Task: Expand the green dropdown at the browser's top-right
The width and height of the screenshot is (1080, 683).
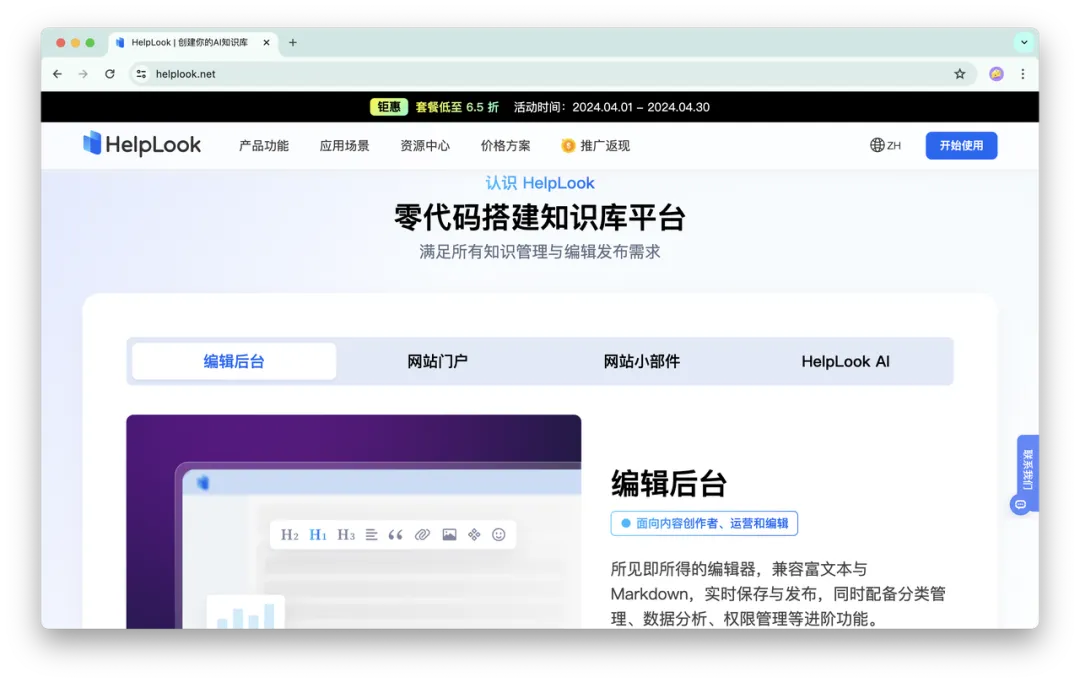Action: (1022, 42)
